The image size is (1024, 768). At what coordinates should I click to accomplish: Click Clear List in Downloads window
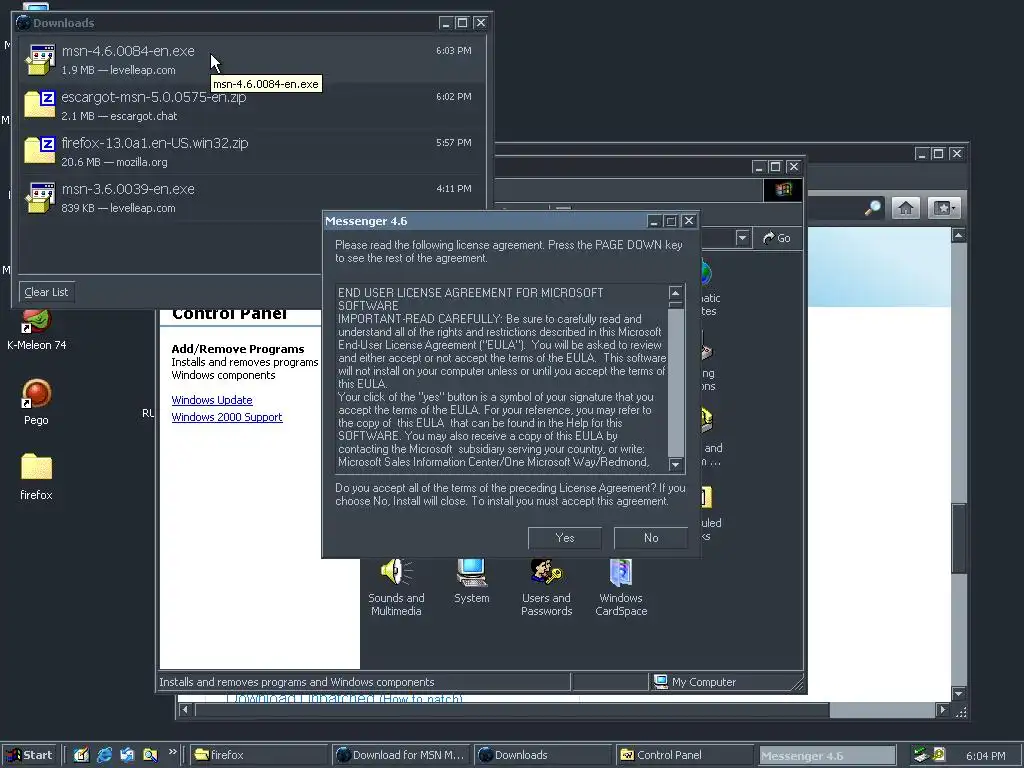[46, 292]
